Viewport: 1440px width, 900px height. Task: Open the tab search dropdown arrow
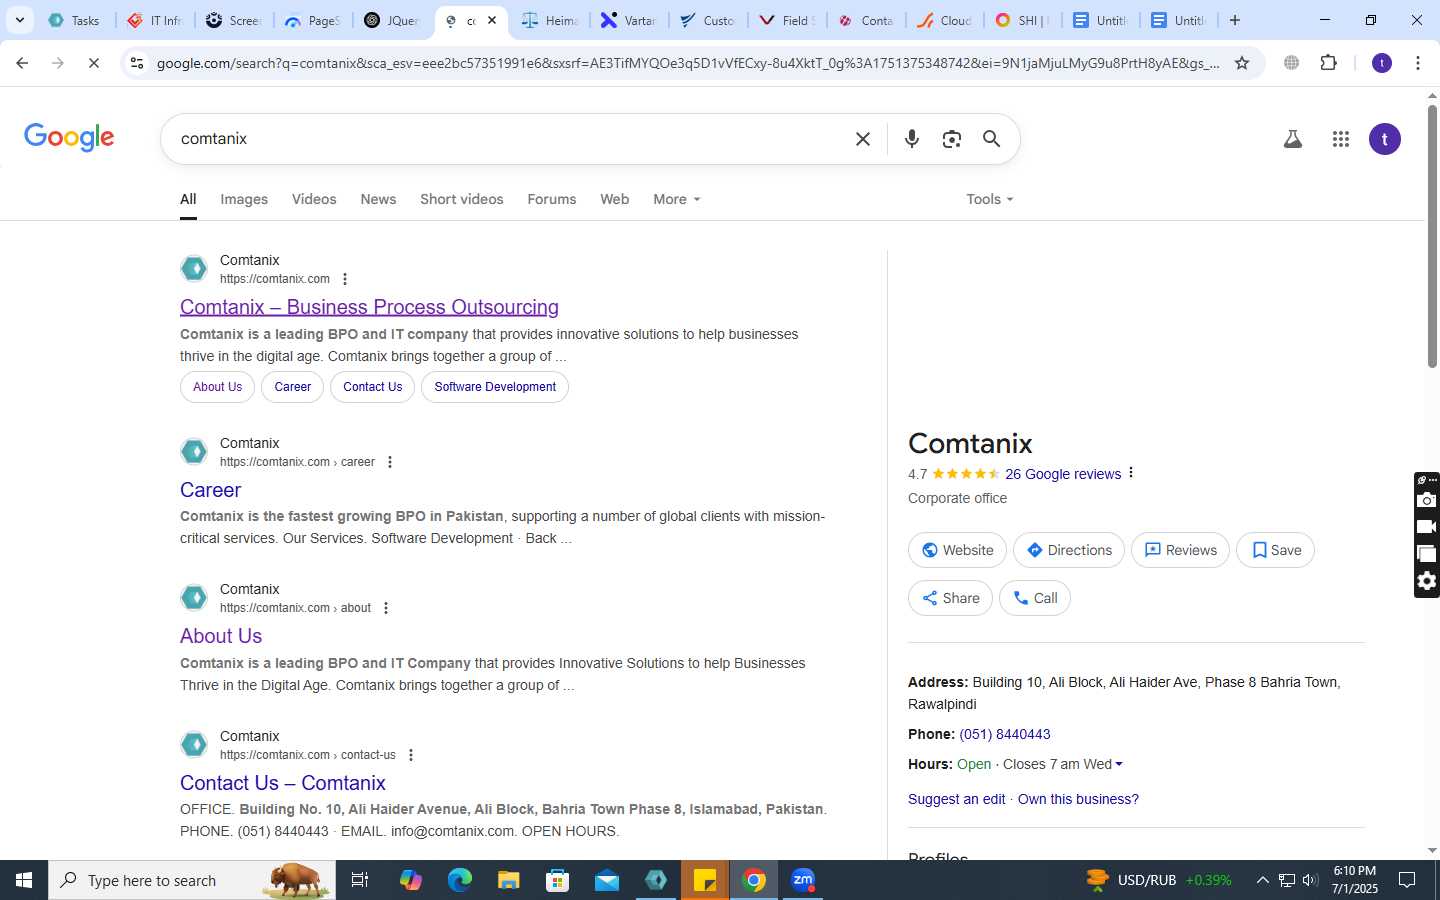[19, 20]
